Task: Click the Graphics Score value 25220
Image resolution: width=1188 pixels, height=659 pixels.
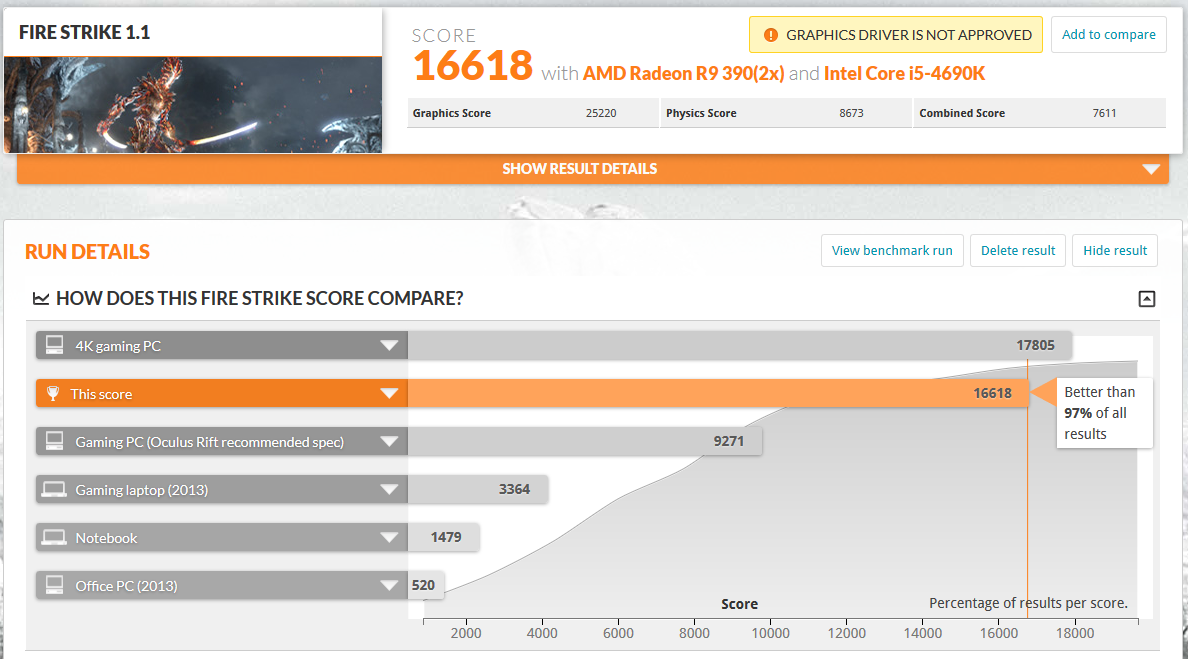Action: pyautogui.click(x=601, y=113)
